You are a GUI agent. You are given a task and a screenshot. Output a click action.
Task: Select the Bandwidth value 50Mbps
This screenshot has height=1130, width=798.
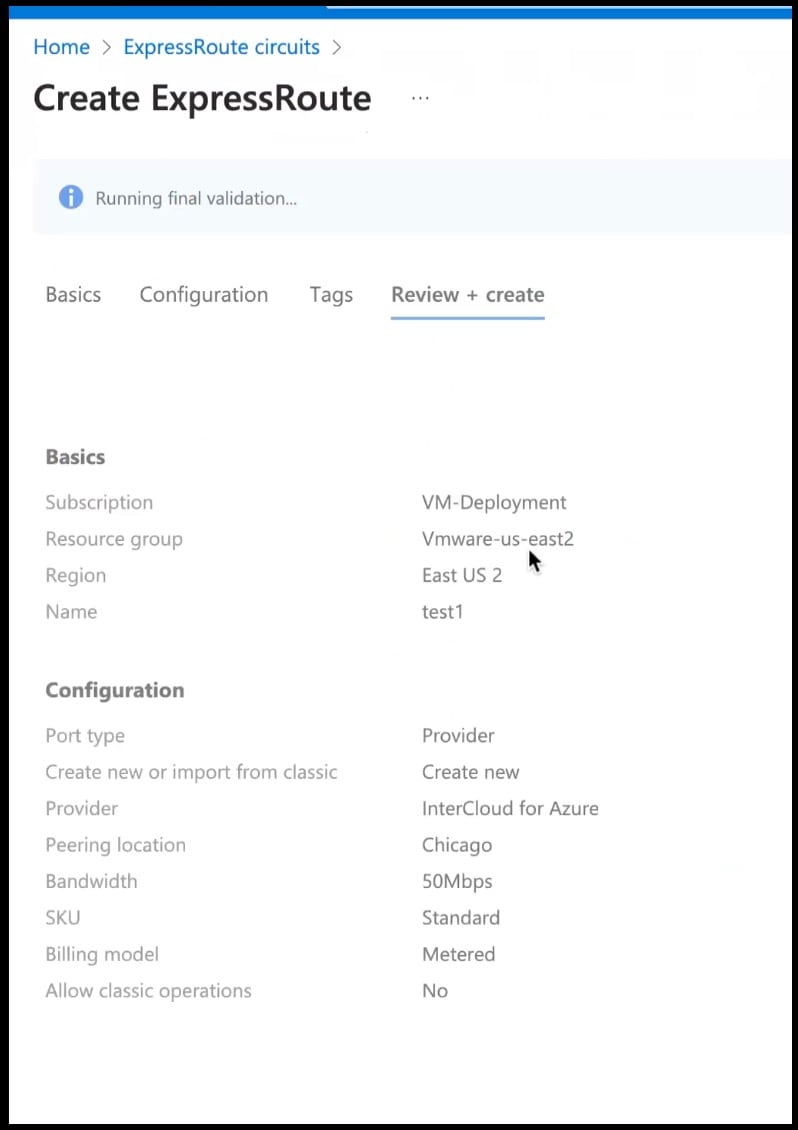pyautogui.click(x=456, y=881)
